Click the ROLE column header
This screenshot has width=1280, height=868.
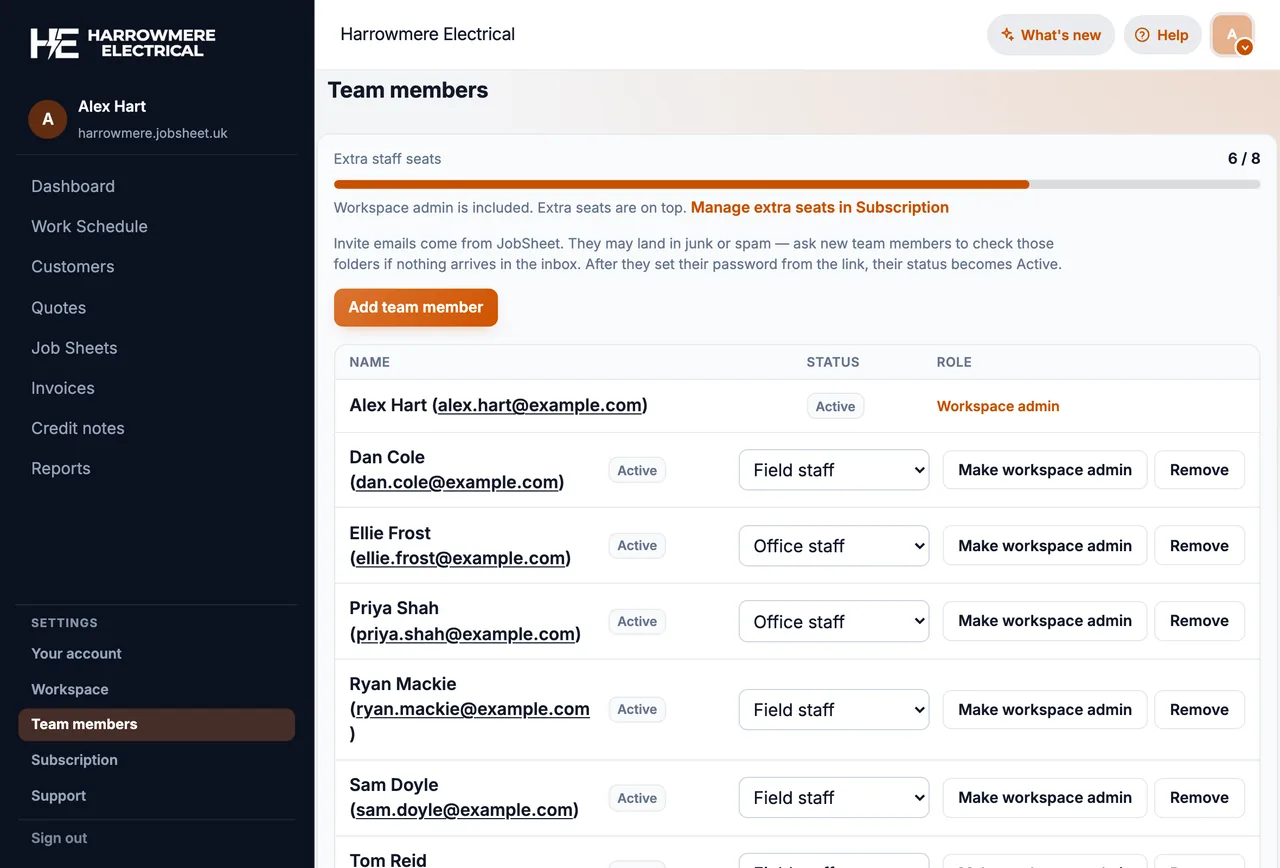954,362
